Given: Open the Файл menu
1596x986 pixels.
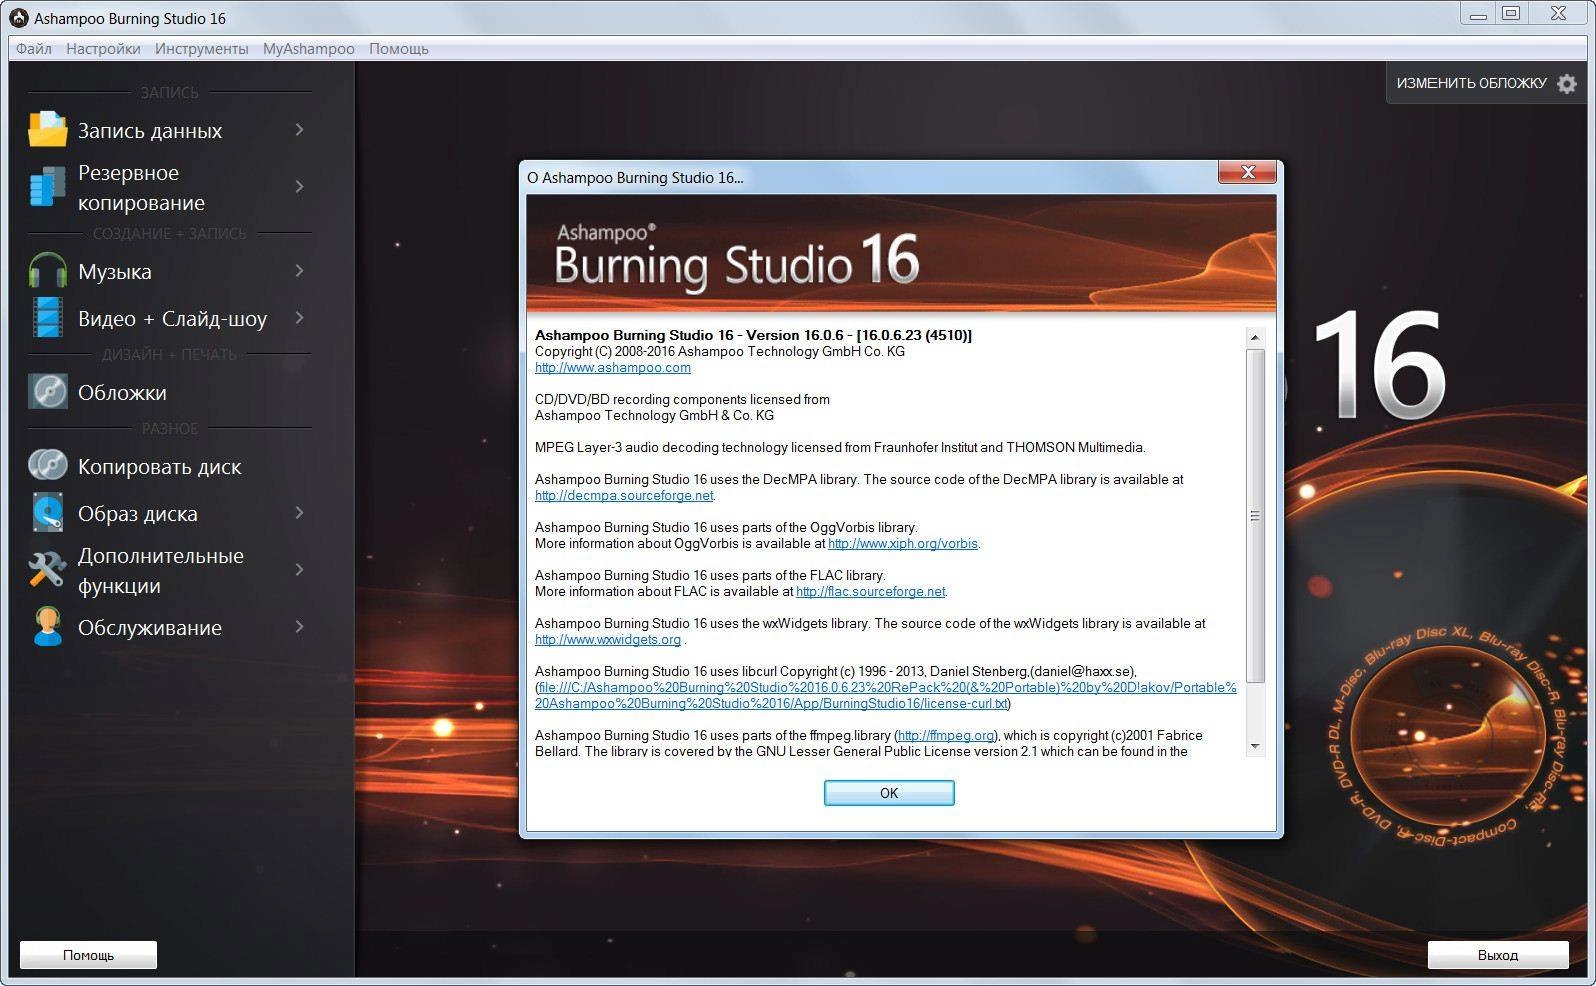Looking at the screenshot, I should (x=34, y=48).
